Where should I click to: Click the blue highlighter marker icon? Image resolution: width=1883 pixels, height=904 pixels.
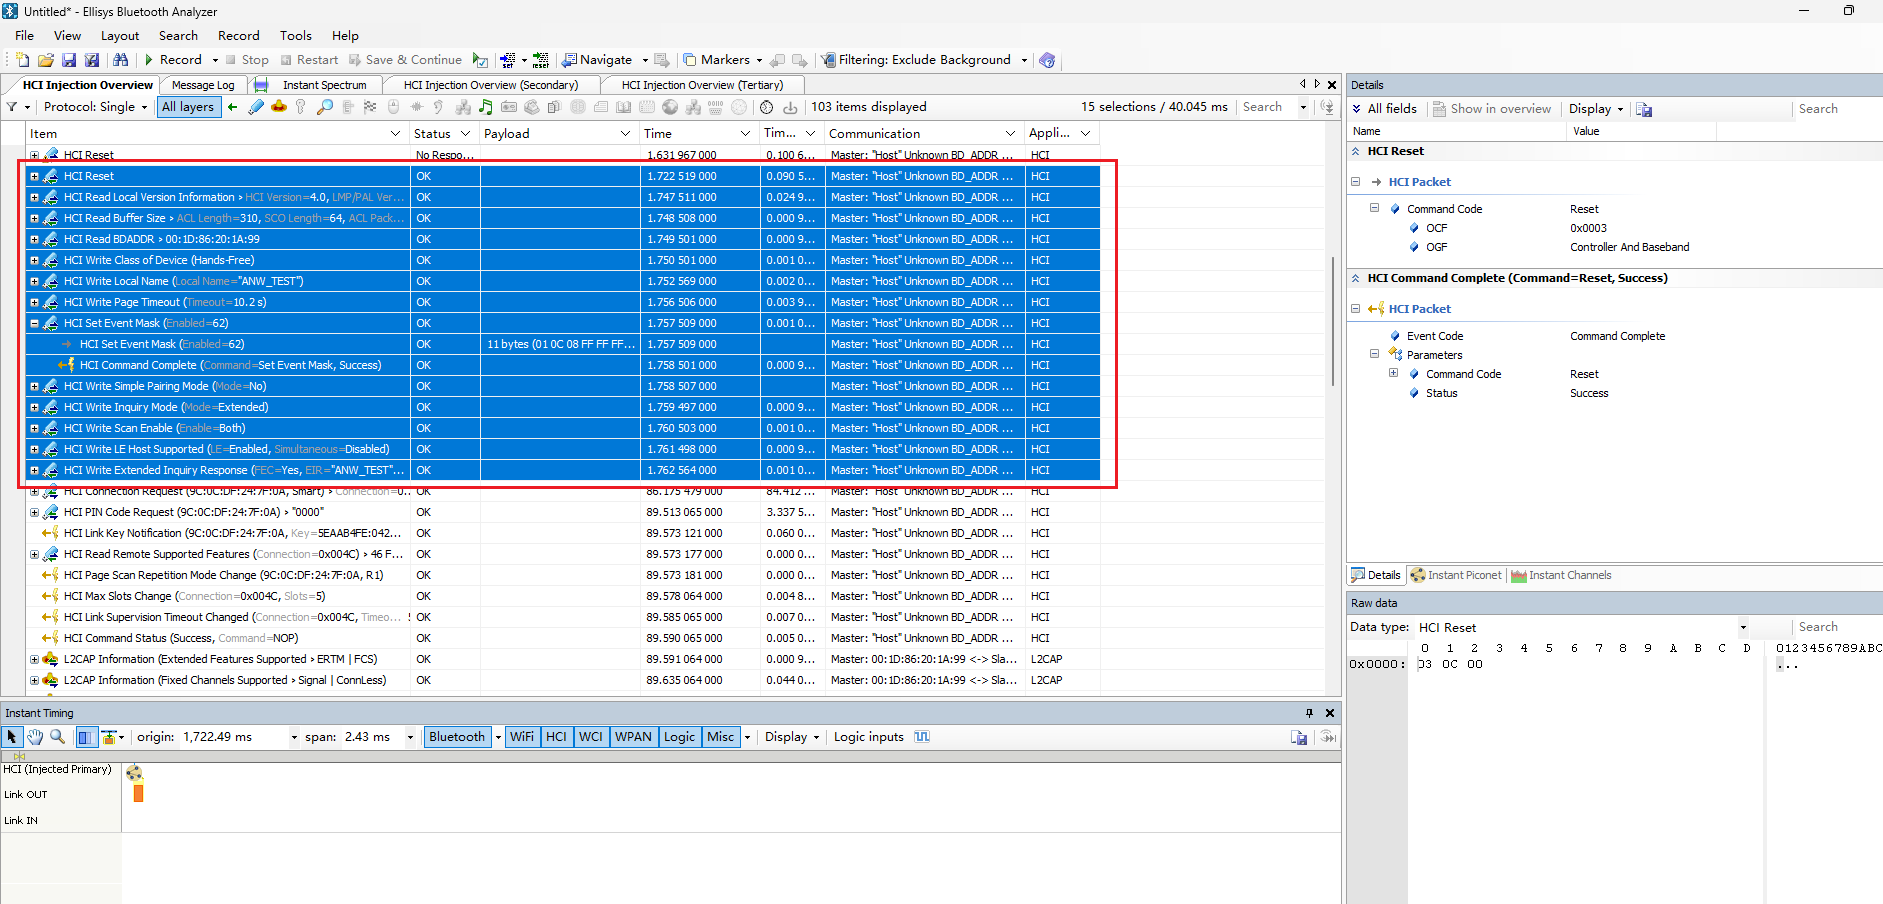click(x=256, y=107)
